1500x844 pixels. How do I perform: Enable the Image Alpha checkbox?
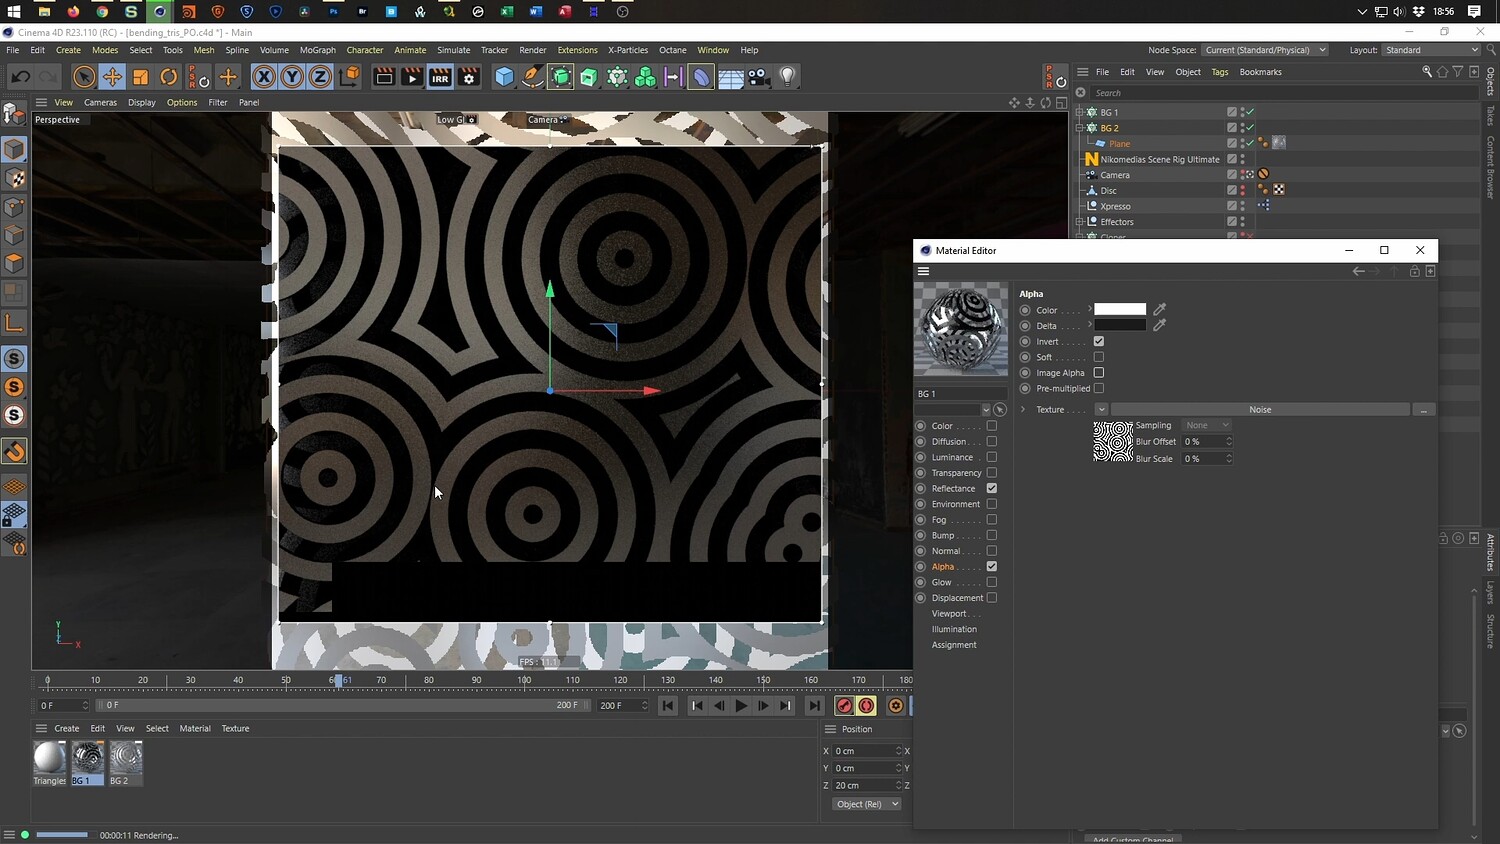click(x=1099, y=373)
